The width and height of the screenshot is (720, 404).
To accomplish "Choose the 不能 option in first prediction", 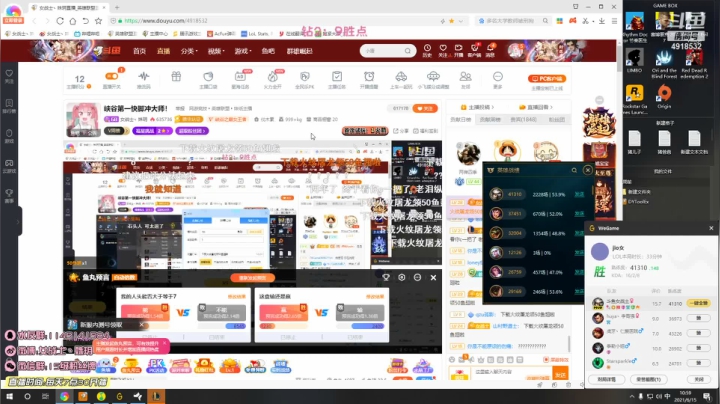I will 222,312.
